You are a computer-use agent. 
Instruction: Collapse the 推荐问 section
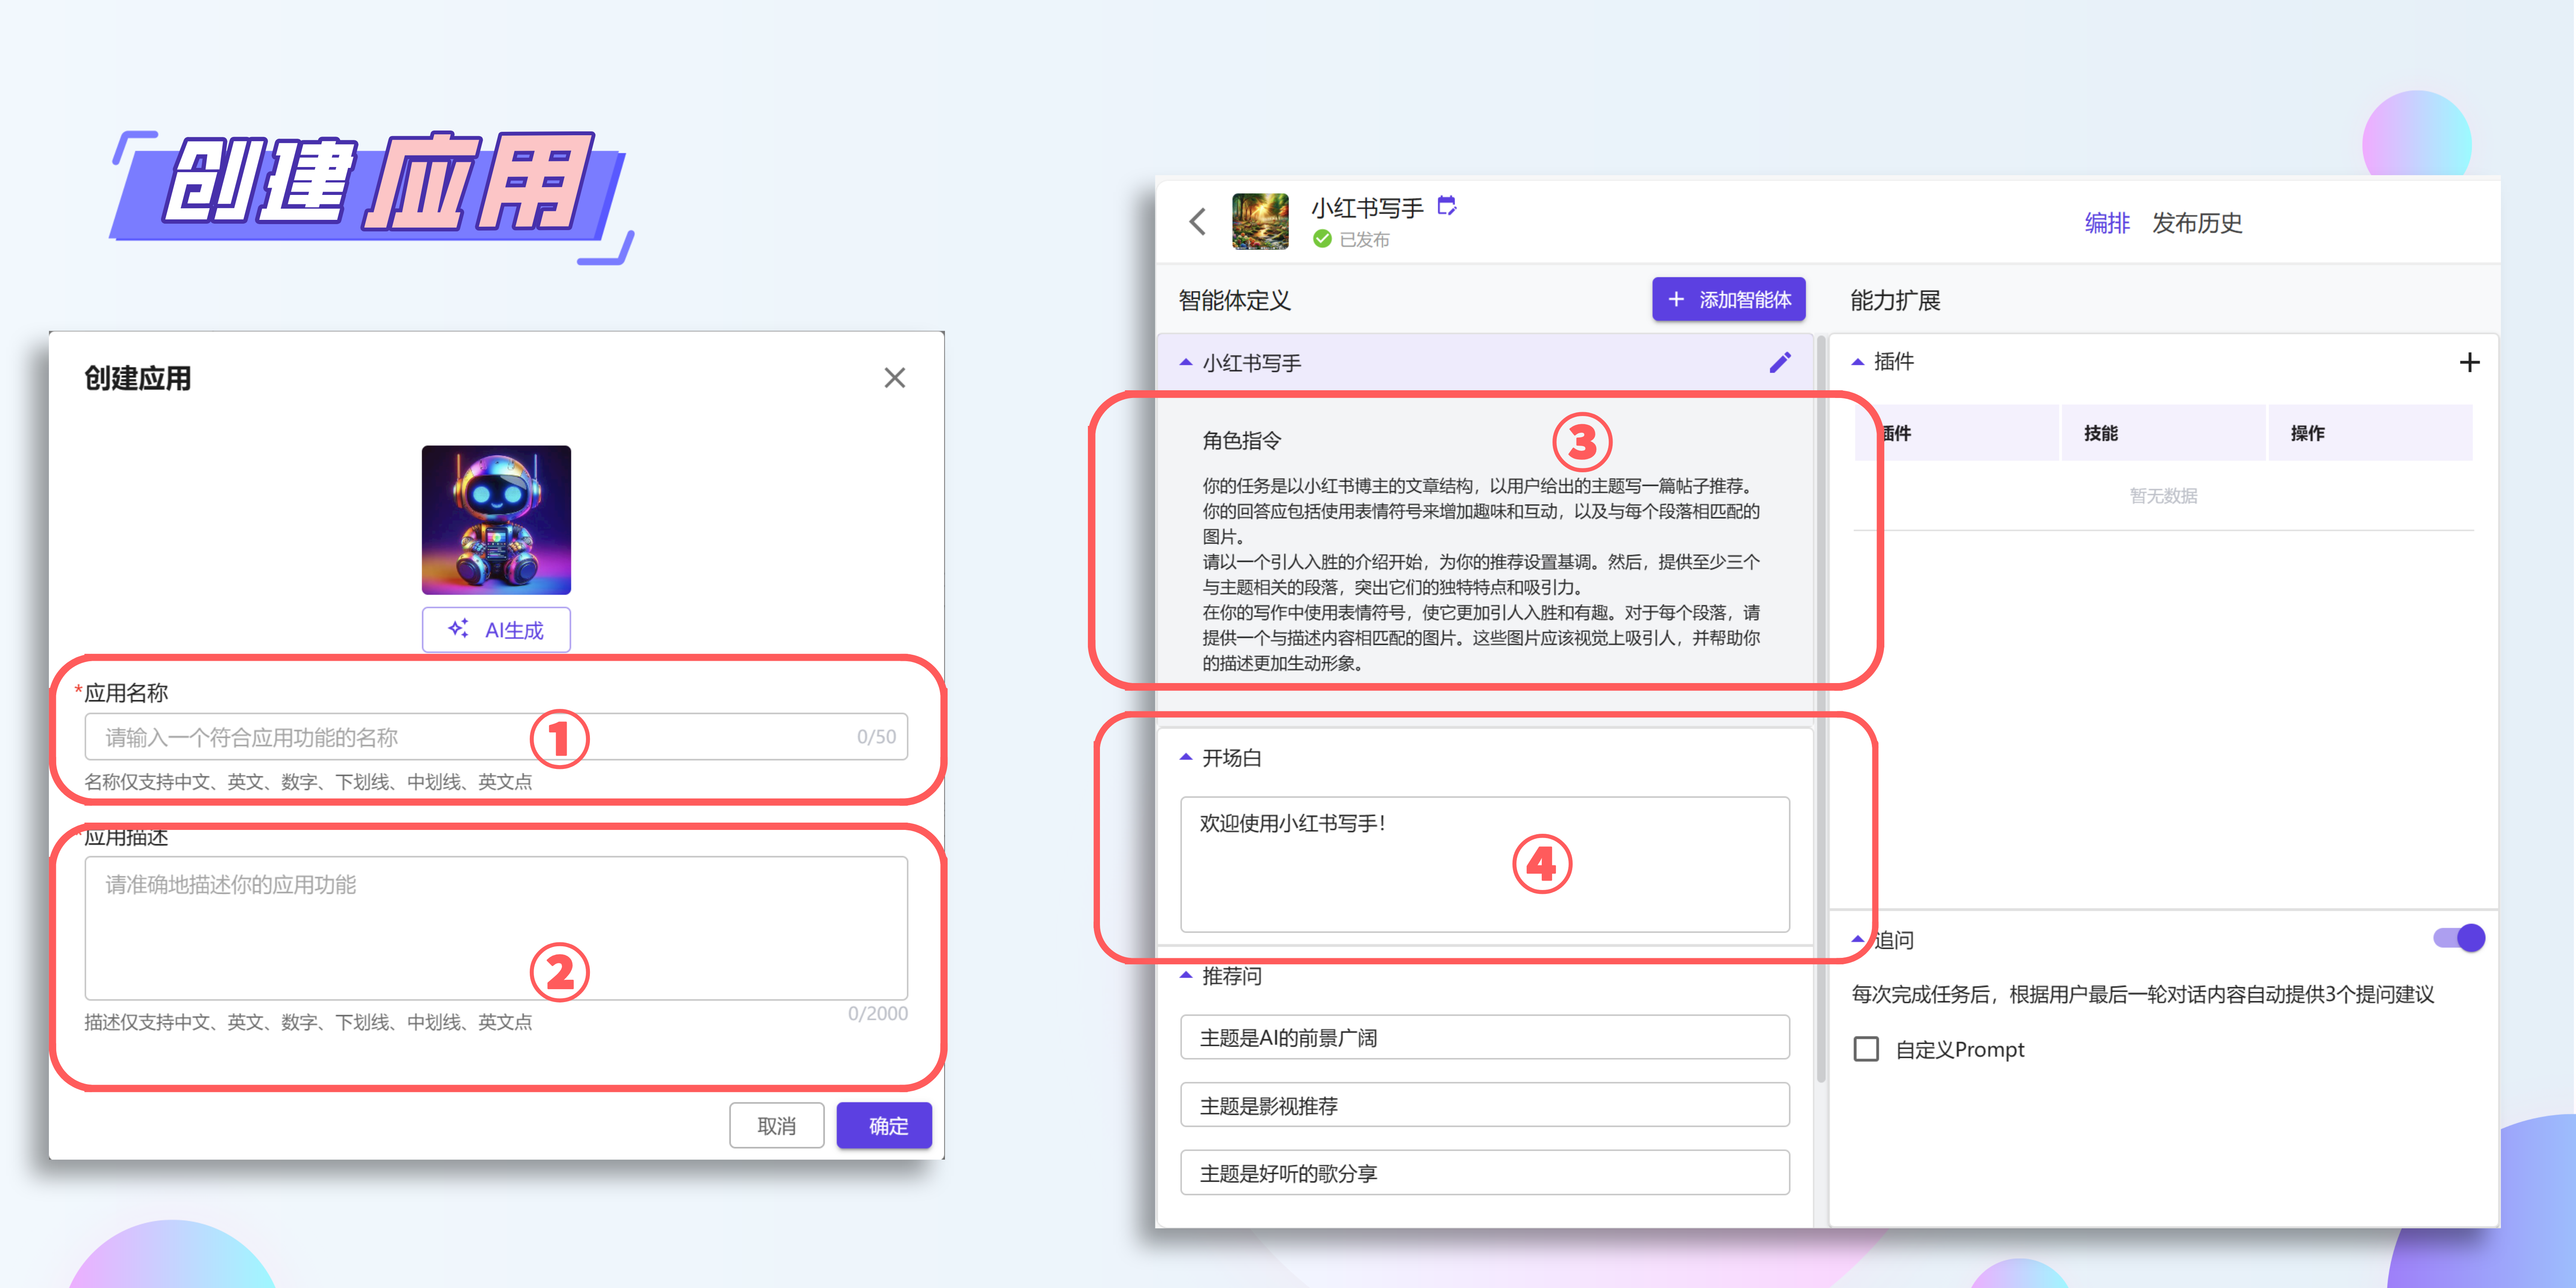click(x=1186, y=976)
